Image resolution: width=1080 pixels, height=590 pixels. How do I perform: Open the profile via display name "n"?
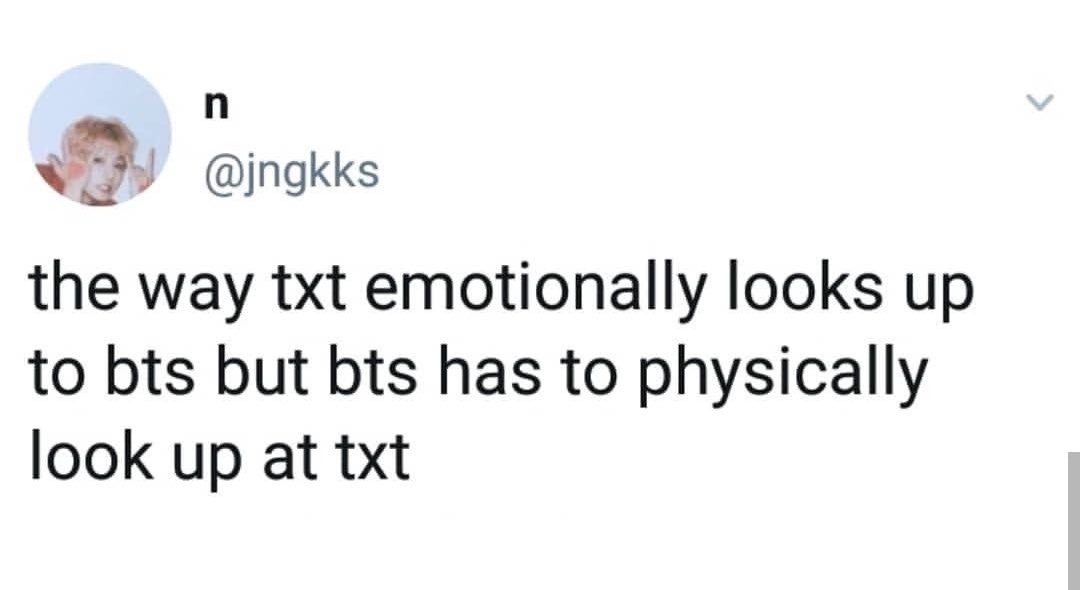coord(216,107)
